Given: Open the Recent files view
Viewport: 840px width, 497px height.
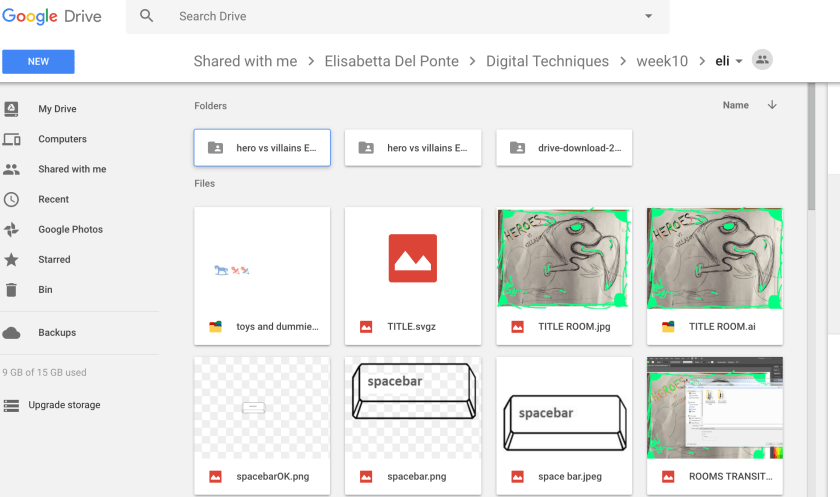Looking at the screenshot, I should (53, 199).
